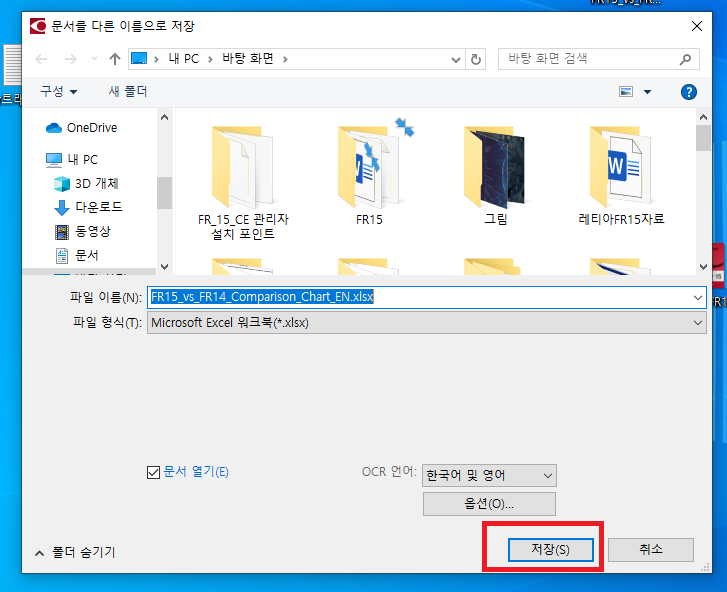Click navigation pane scroll down arrow

(x=164, y=267)
